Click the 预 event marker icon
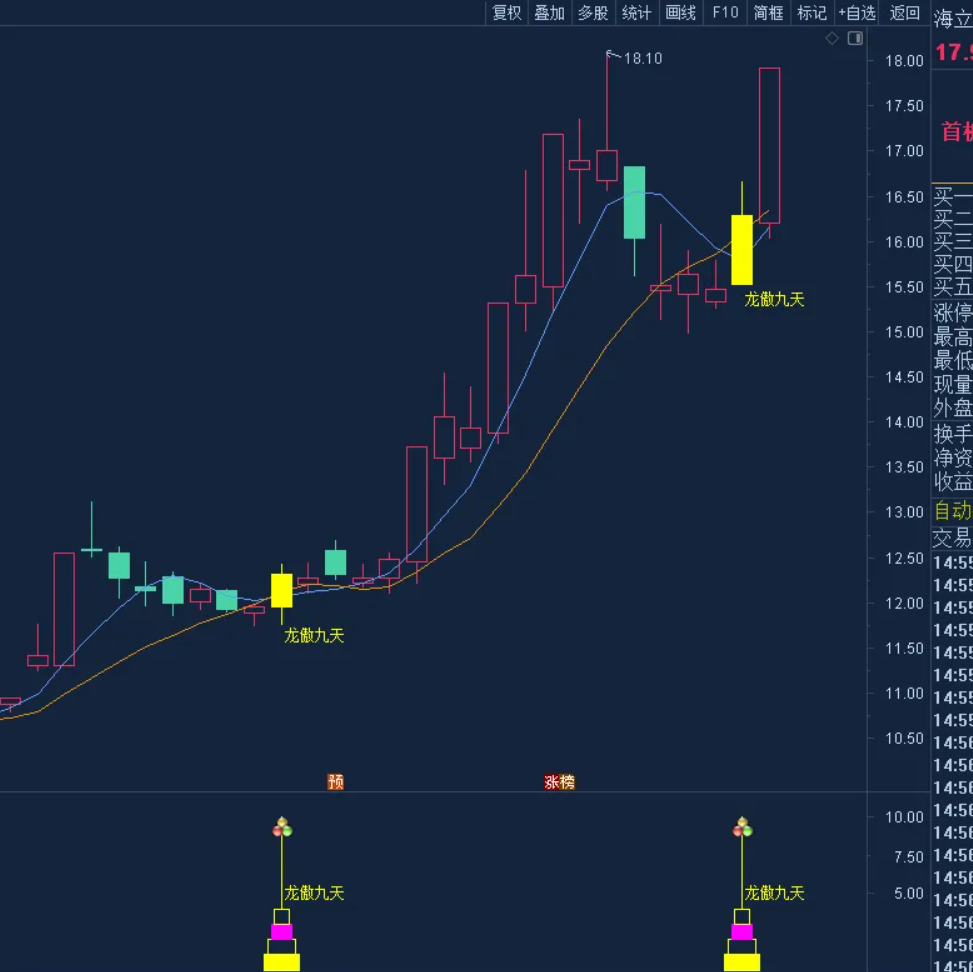The width and height of the screenshot is (973, 972). pyautogui.click(x=336, y=782)
